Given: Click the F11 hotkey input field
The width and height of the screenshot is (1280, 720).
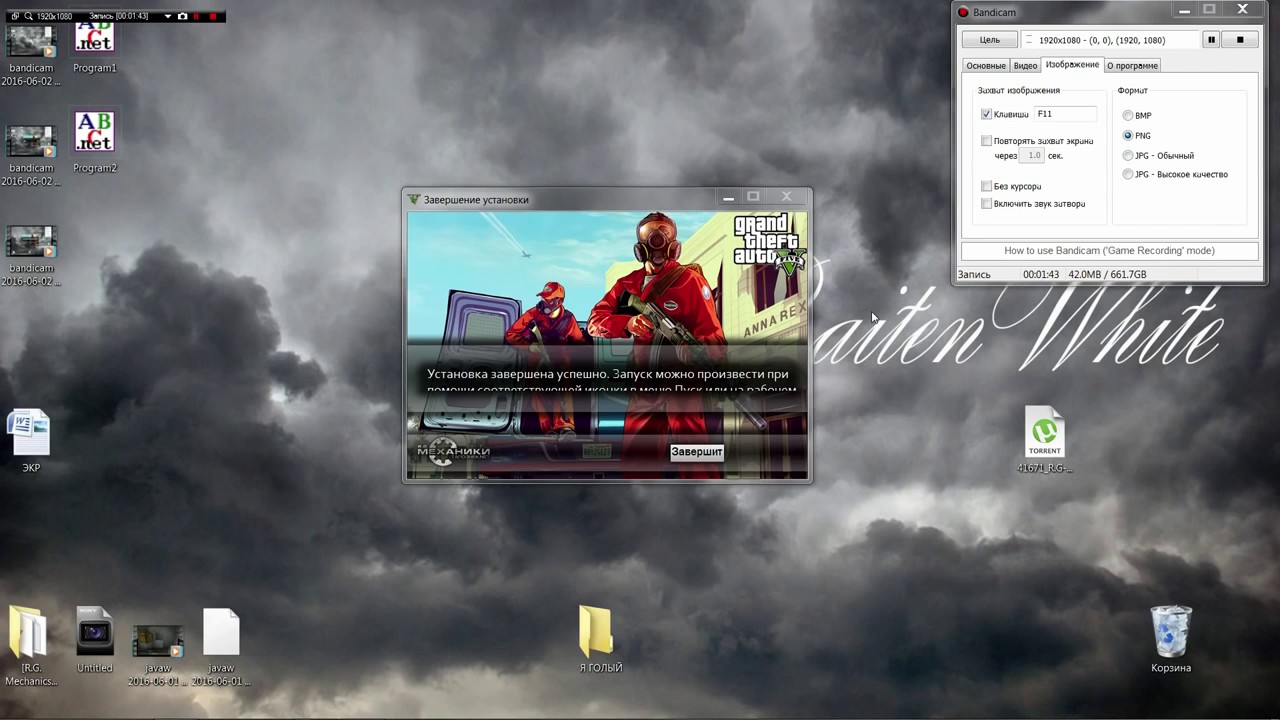Looking at the screenshot, I should [x=1065, y=114].
